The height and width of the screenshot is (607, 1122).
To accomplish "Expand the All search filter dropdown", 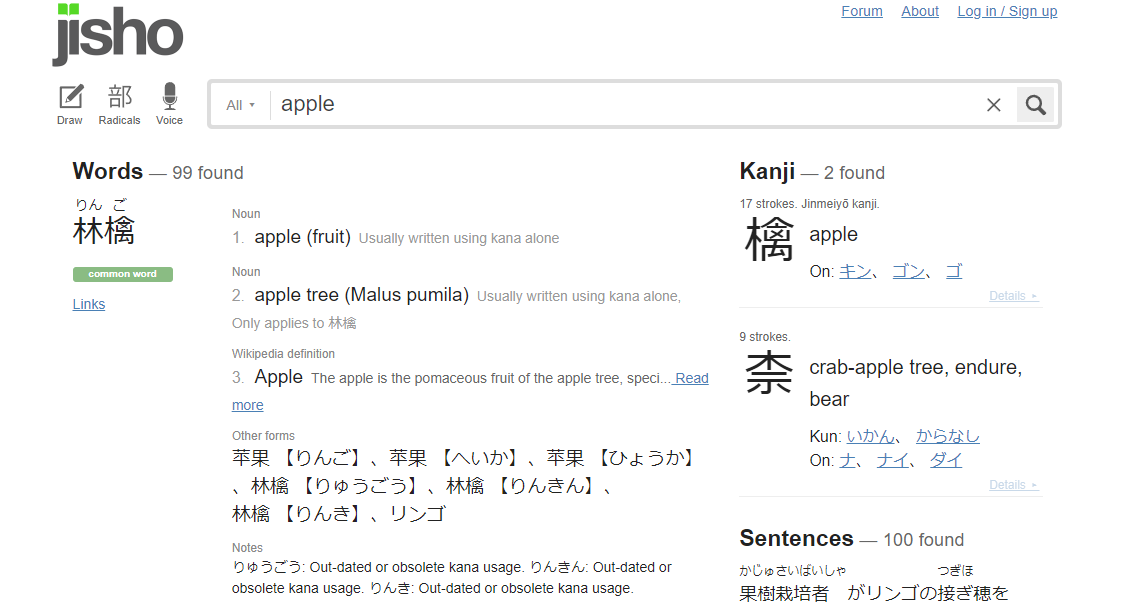I will click(x=240, y=105).
